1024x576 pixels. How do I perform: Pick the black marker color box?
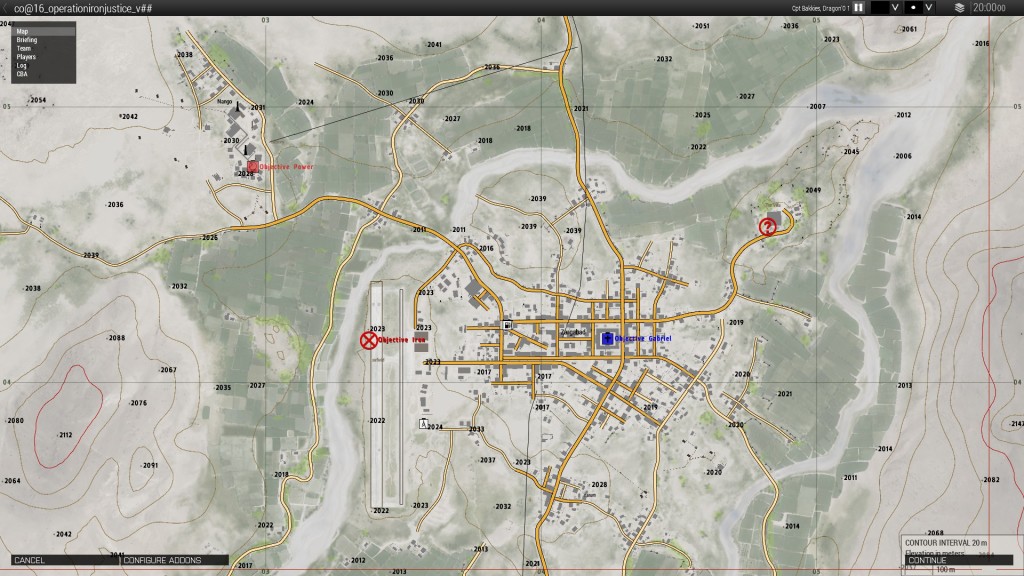[x=880, y=8]
